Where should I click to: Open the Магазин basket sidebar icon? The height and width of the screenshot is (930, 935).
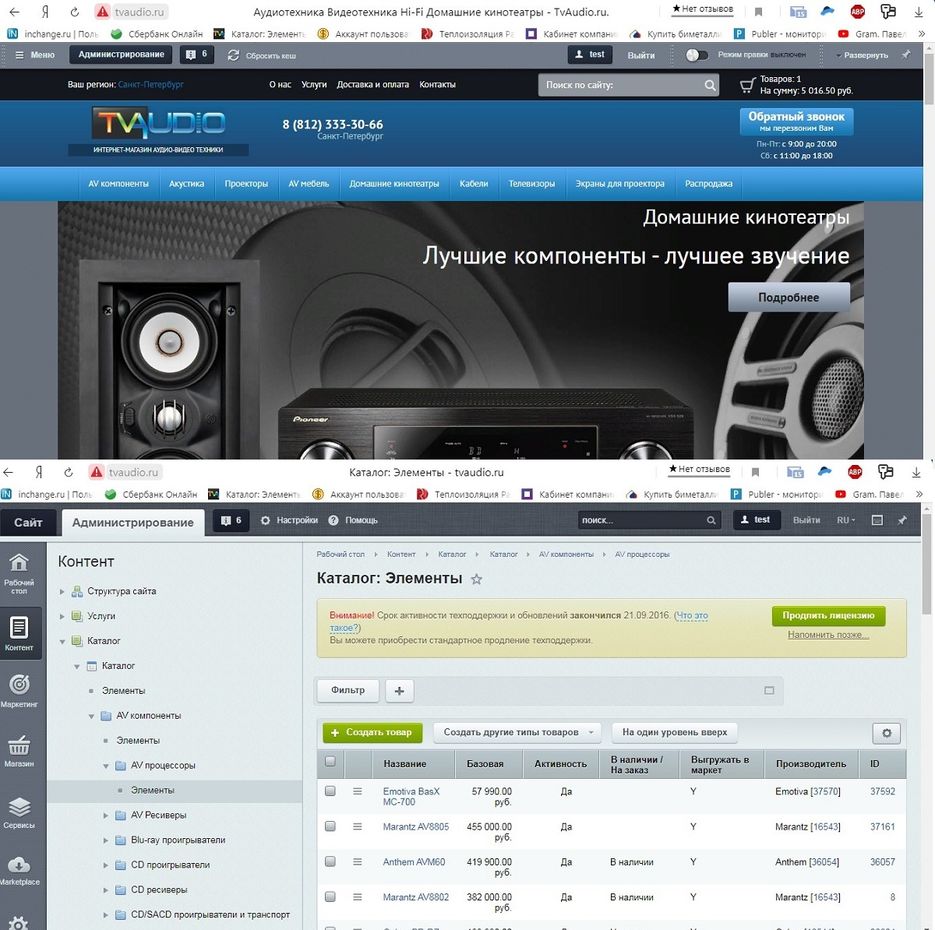coord(18,750)
